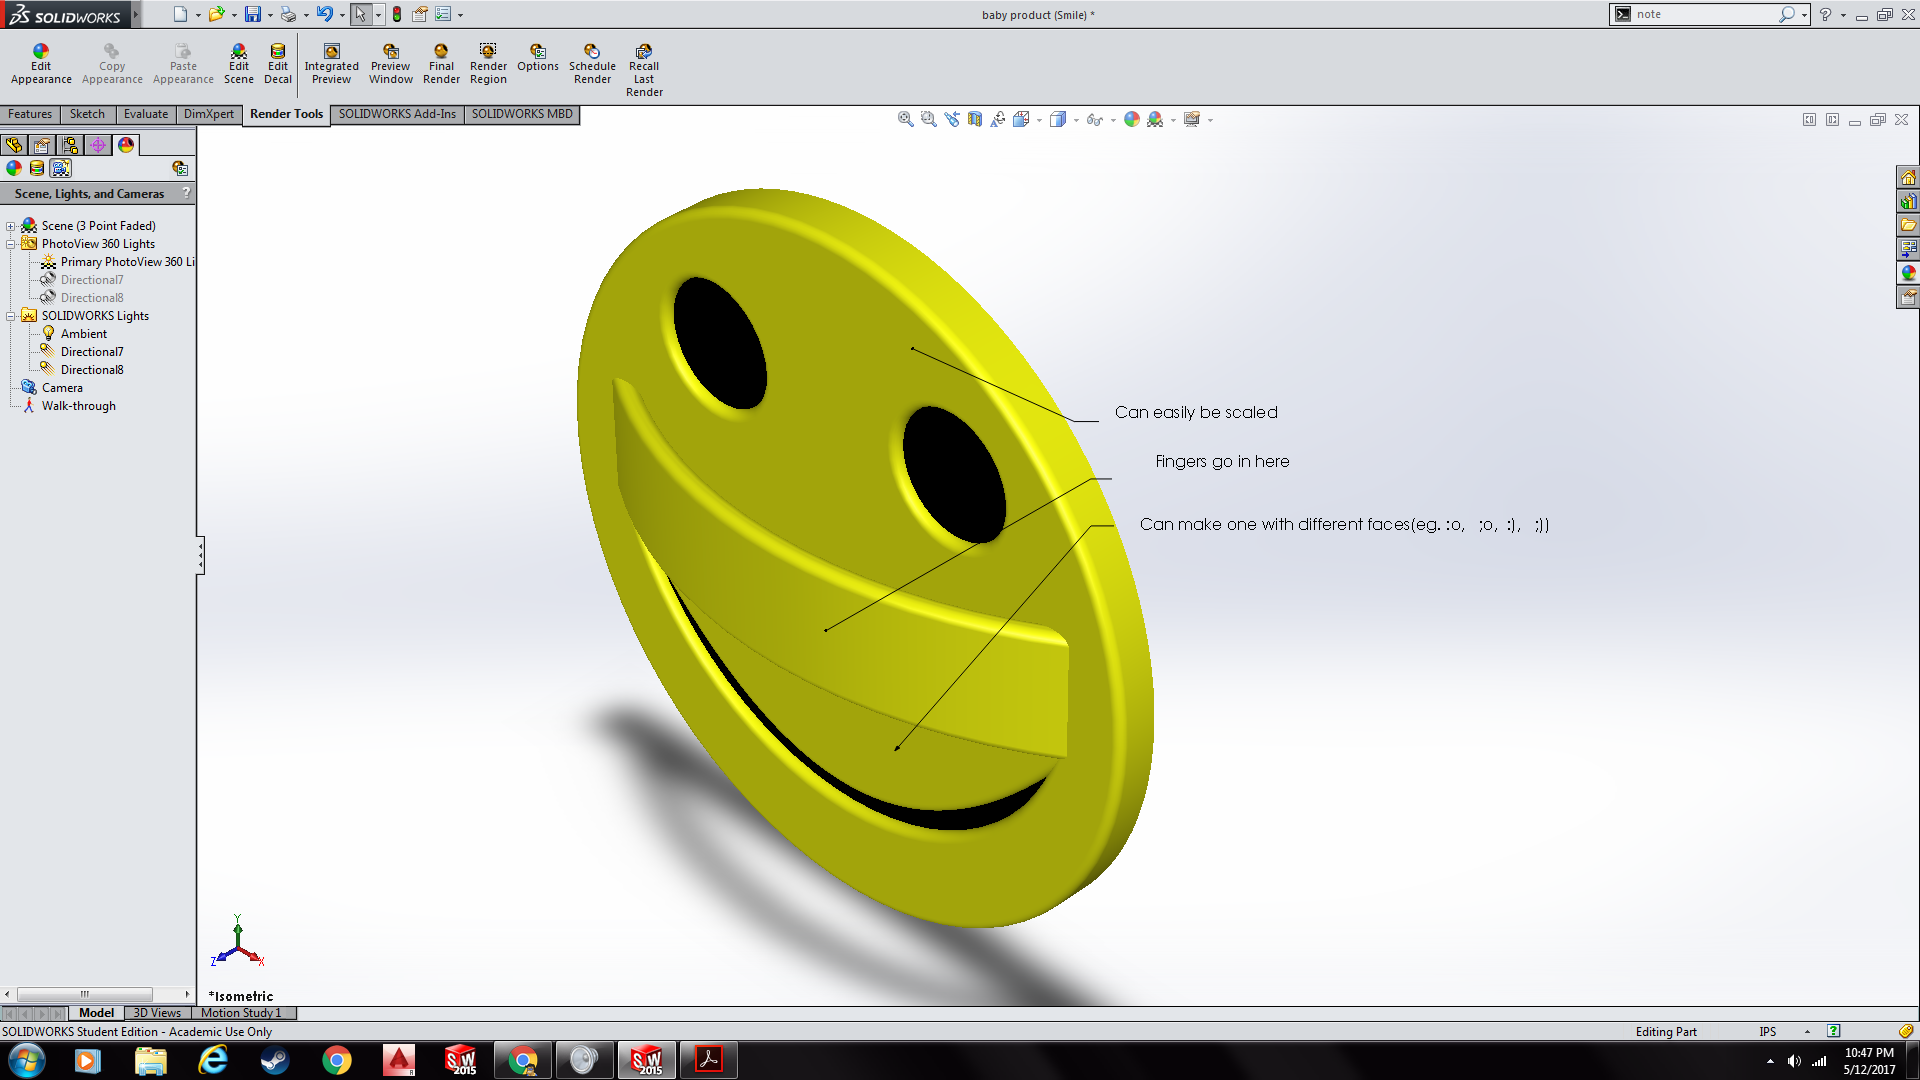Switch to the Evaluate tab

click(x=145, y=114)
